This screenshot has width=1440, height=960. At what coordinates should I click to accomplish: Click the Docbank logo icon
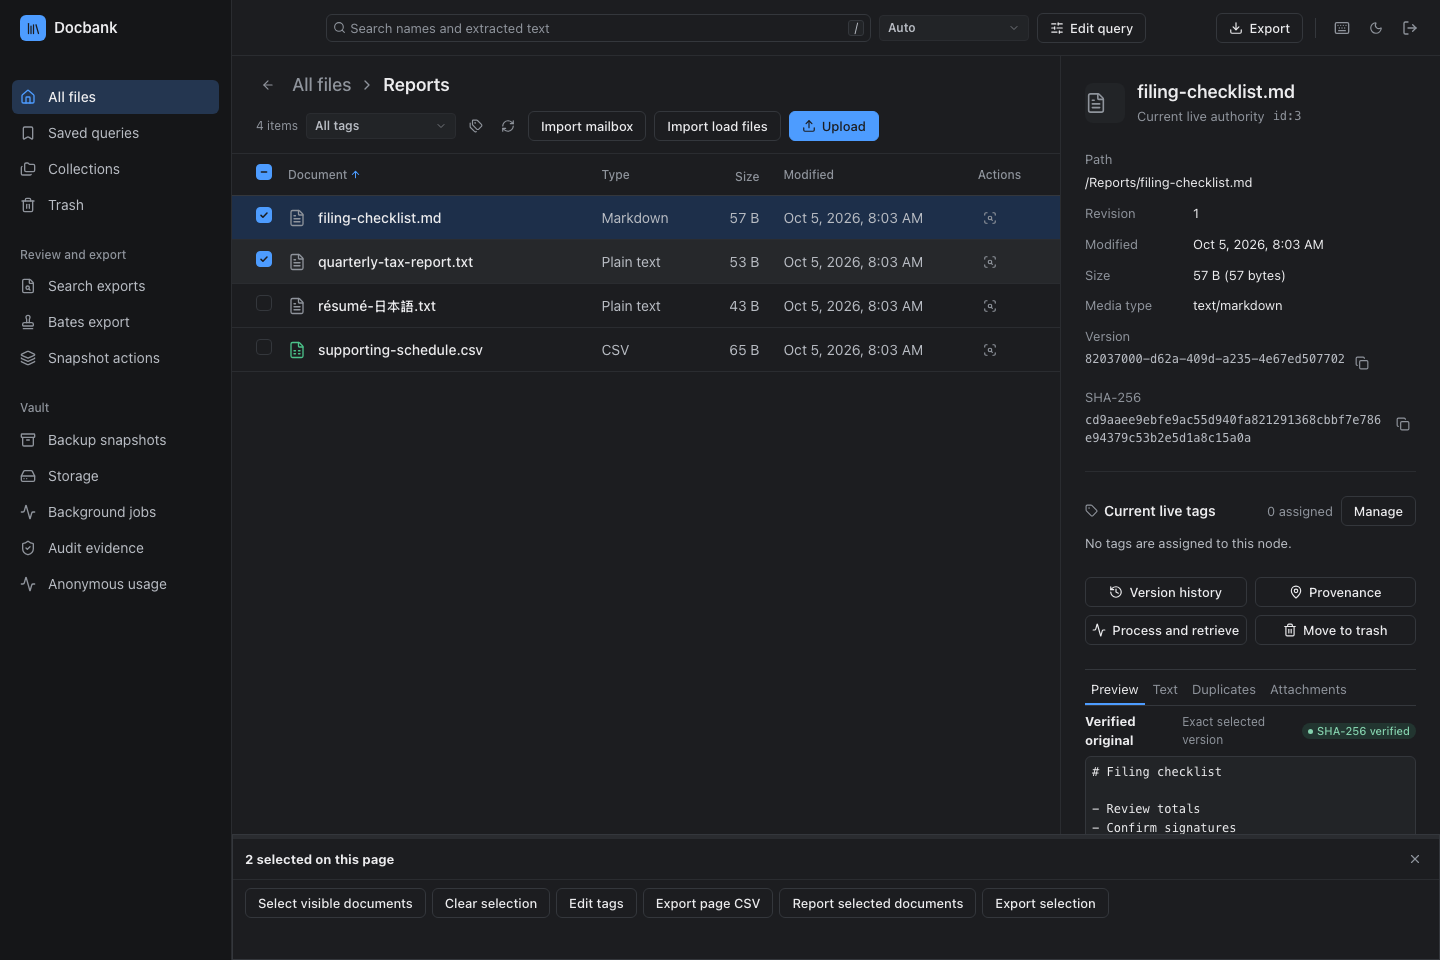click(33, 28)
